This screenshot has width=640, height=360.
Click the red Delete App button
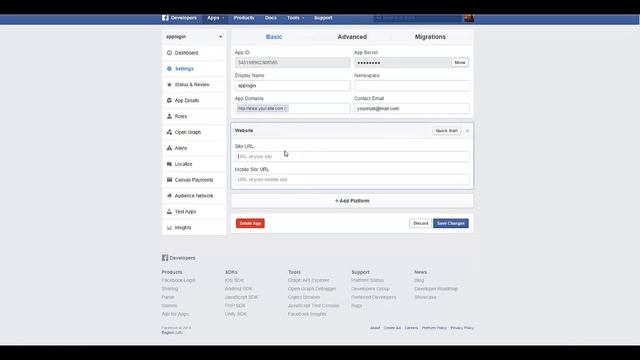pos(250,223)
